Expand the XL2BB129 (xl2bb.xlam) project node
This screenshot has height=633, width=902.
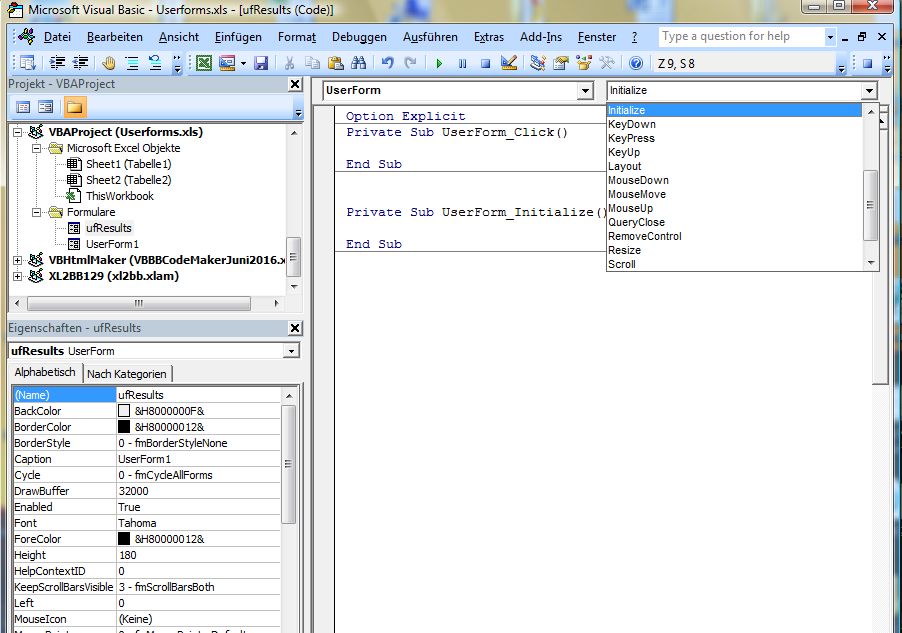point(17,276)
